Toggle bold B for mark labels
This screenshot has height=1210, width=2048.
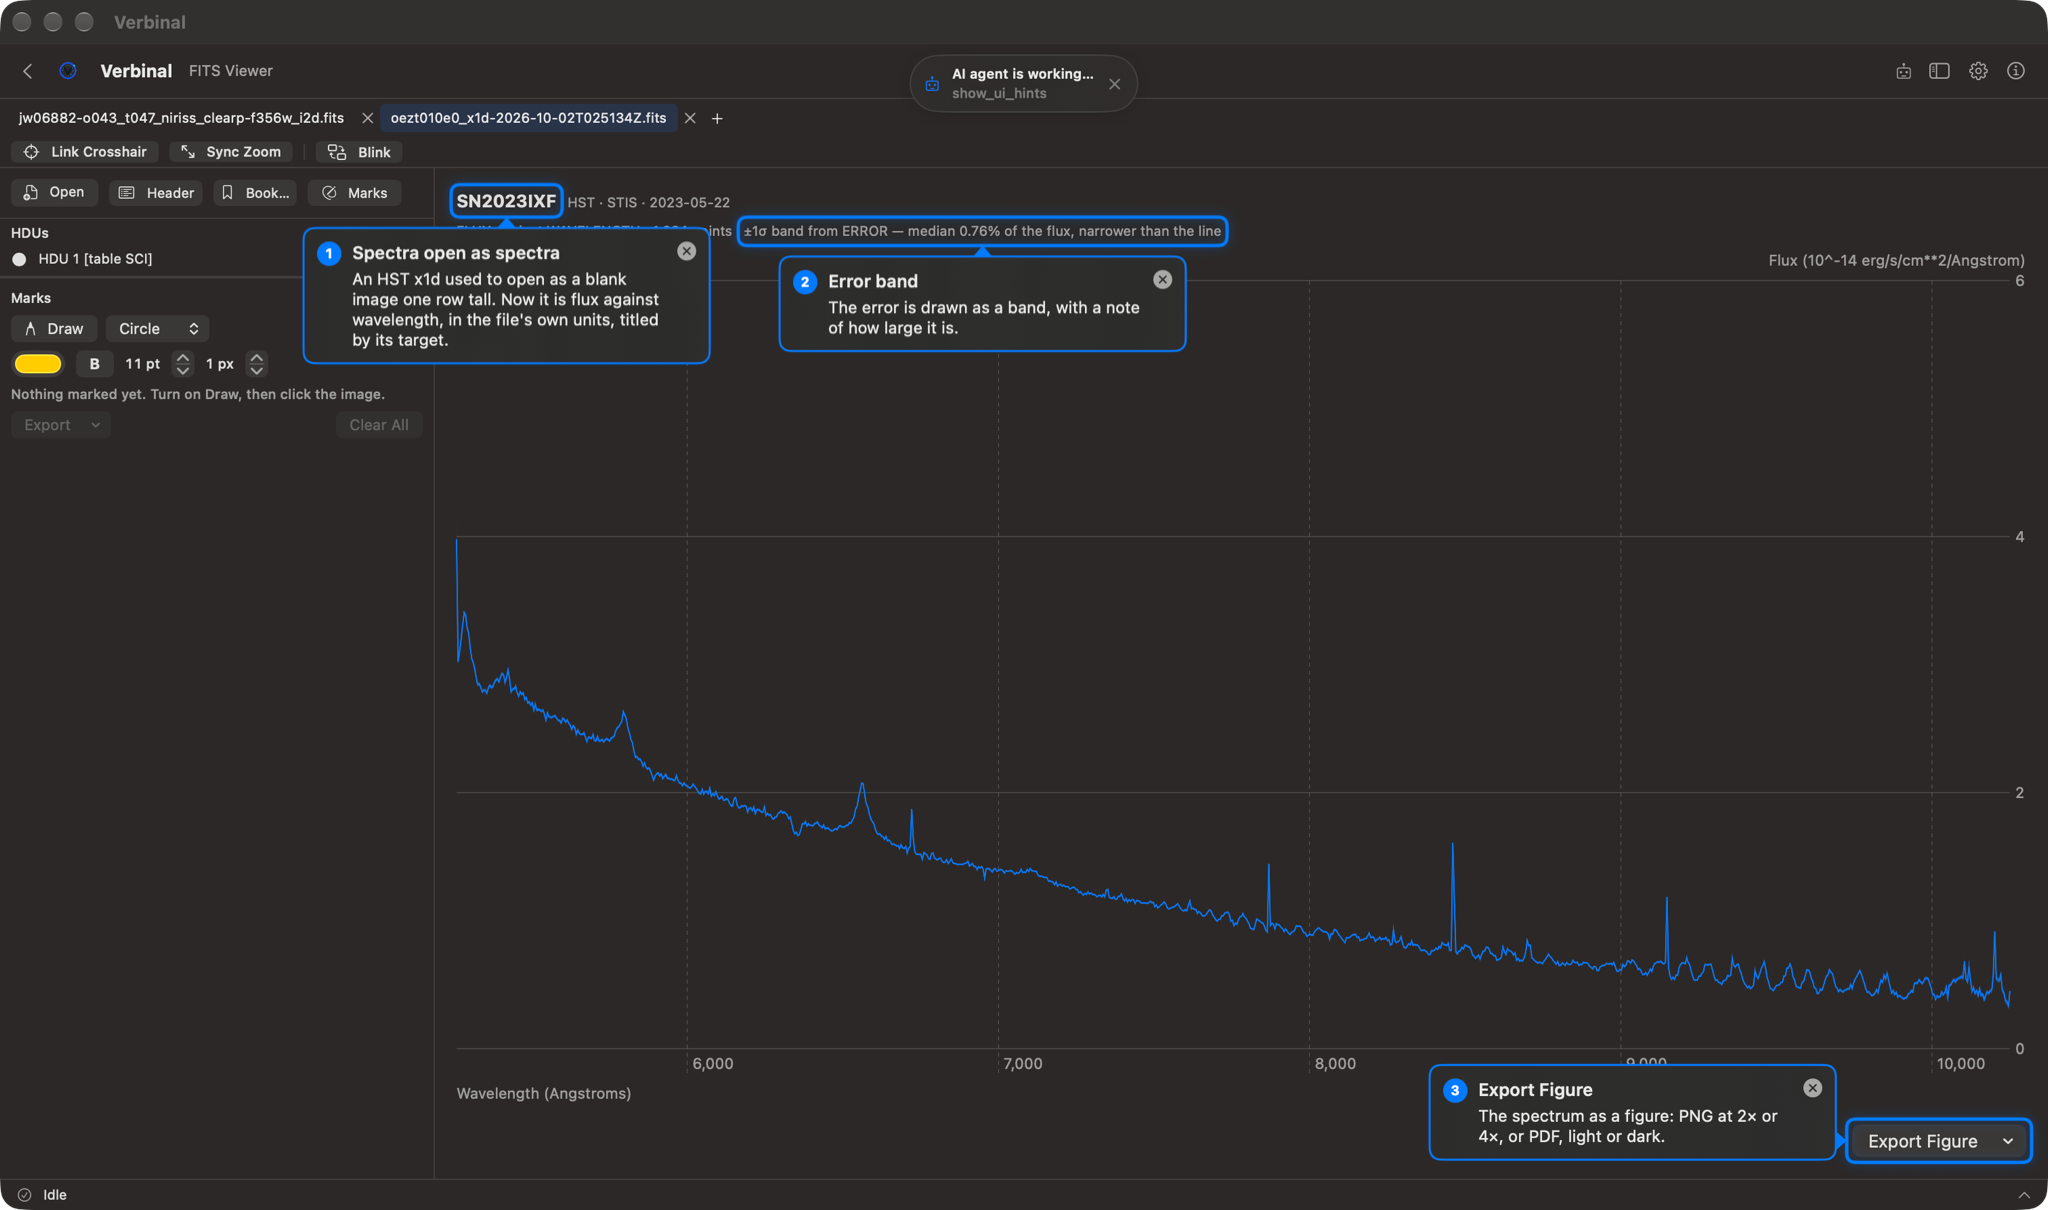95,364
